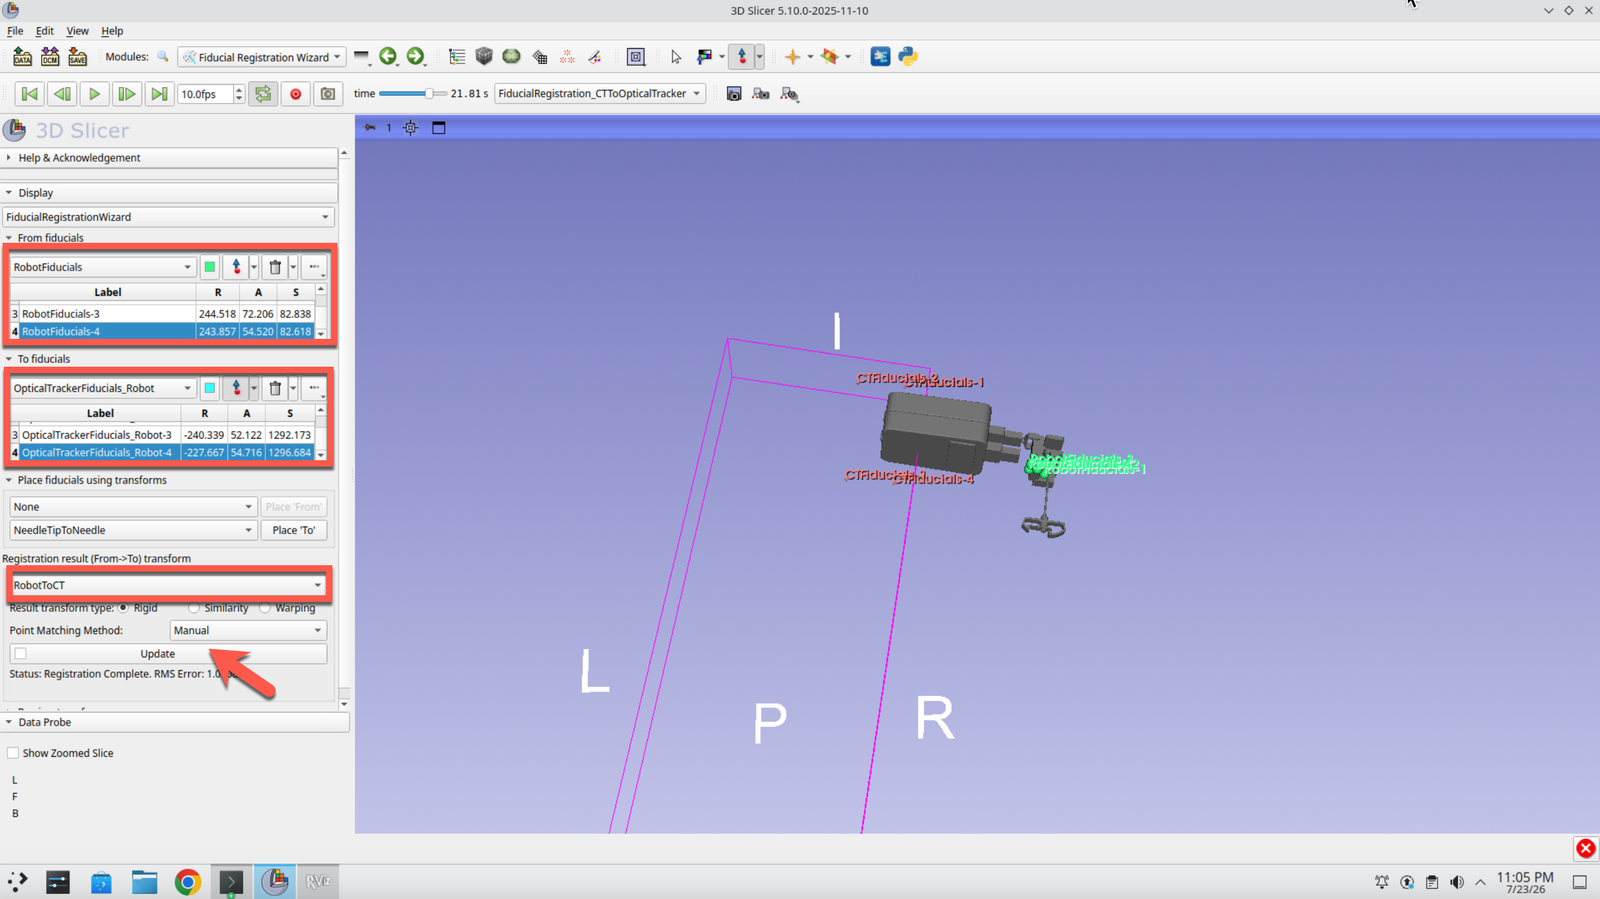Toggle place mode for RobotFiducials list
The image size is (1600, 899).
[236, 267]
